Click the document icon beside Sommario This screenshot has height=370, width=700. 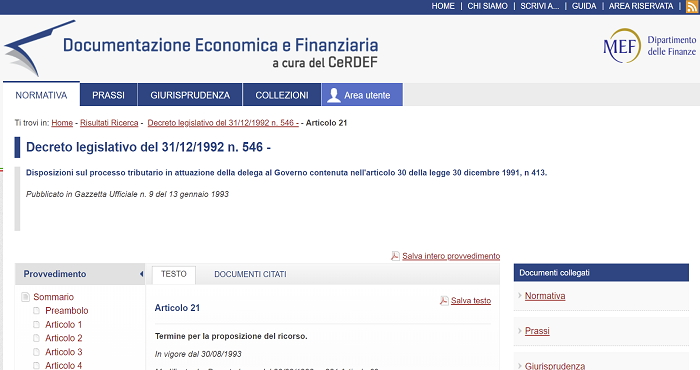pyautogui.click(x=26, y=297)
